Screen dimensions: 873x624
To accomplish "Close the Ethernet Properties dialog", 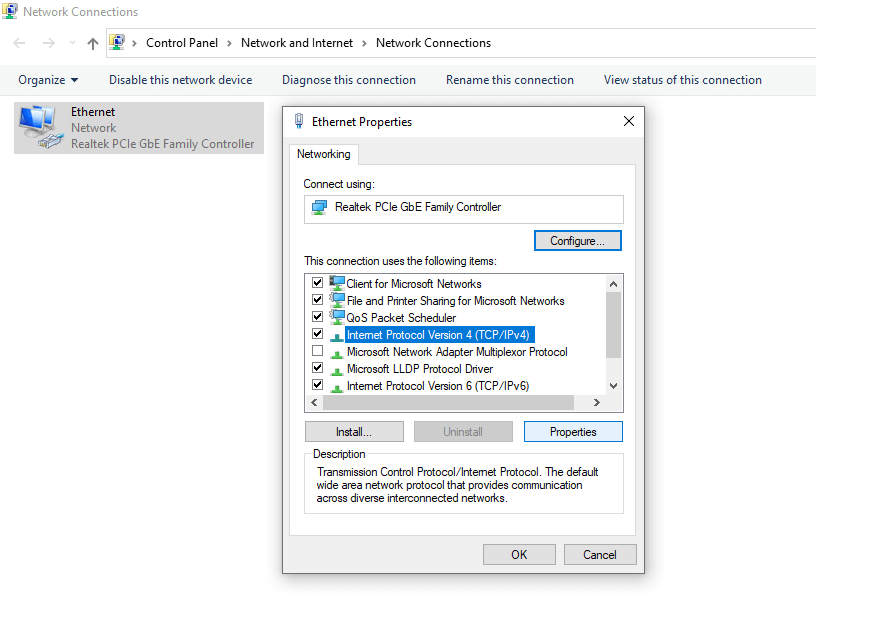I will point(629,121).
